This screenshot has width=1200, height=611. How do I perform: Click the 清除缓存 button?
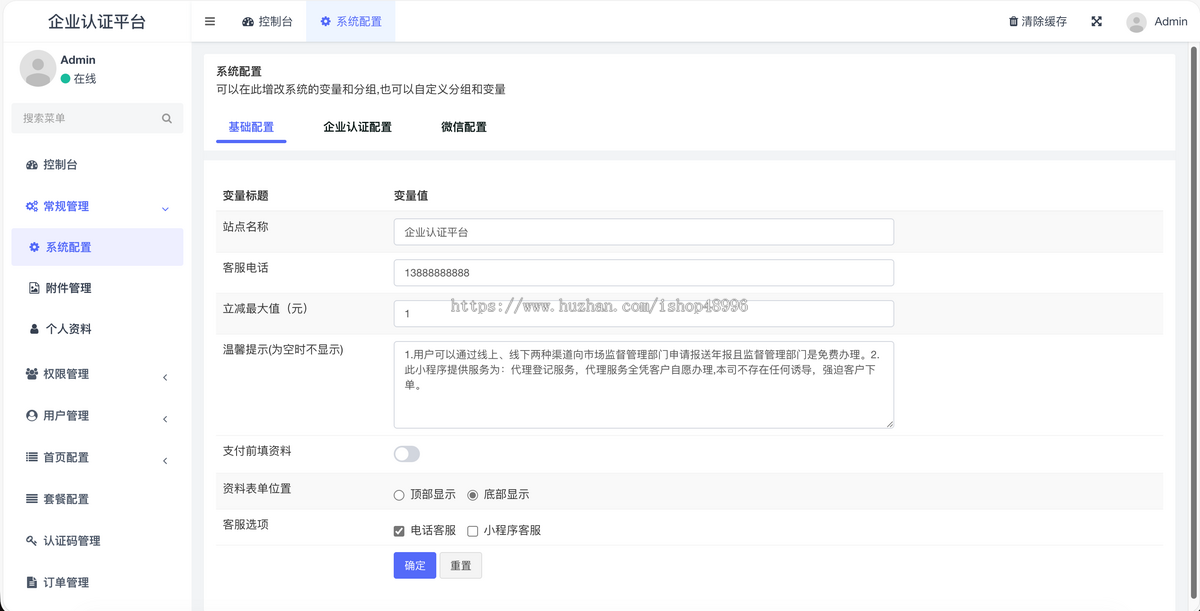coord(1037,21)
